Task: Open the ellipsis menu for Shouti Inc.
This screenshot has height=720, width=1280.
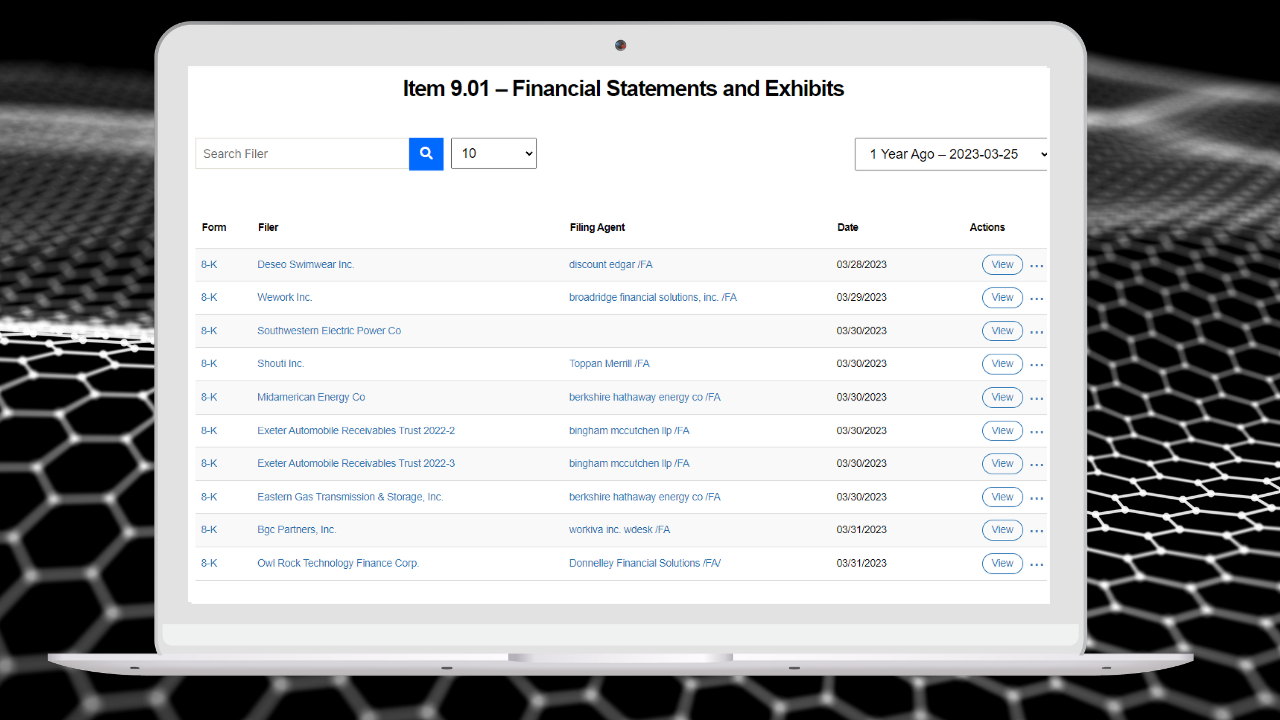Action: coord(1036,365)
